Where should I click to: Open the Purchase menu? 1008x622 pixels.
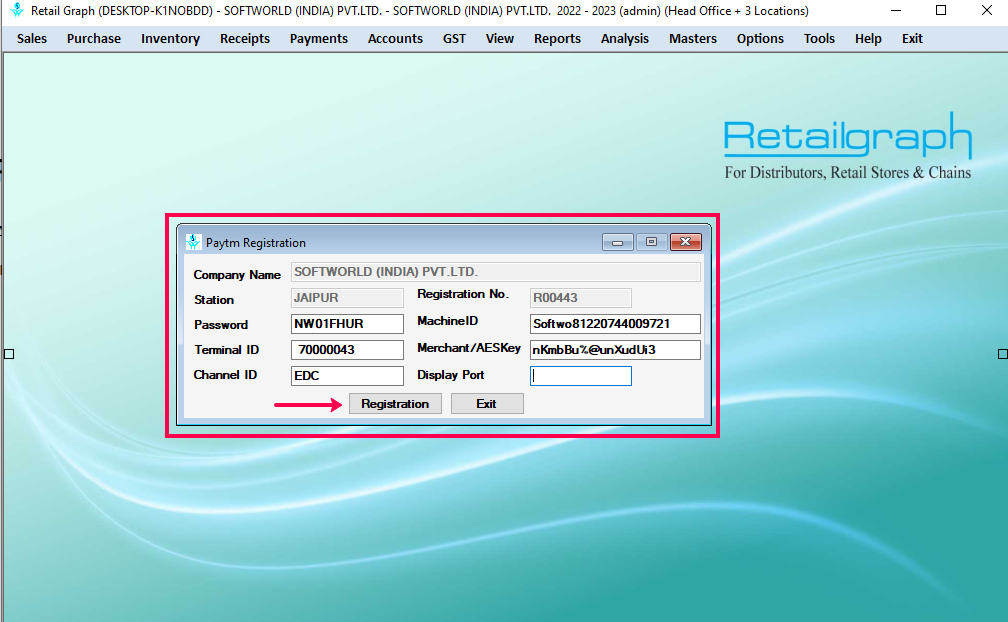(94, 39)
